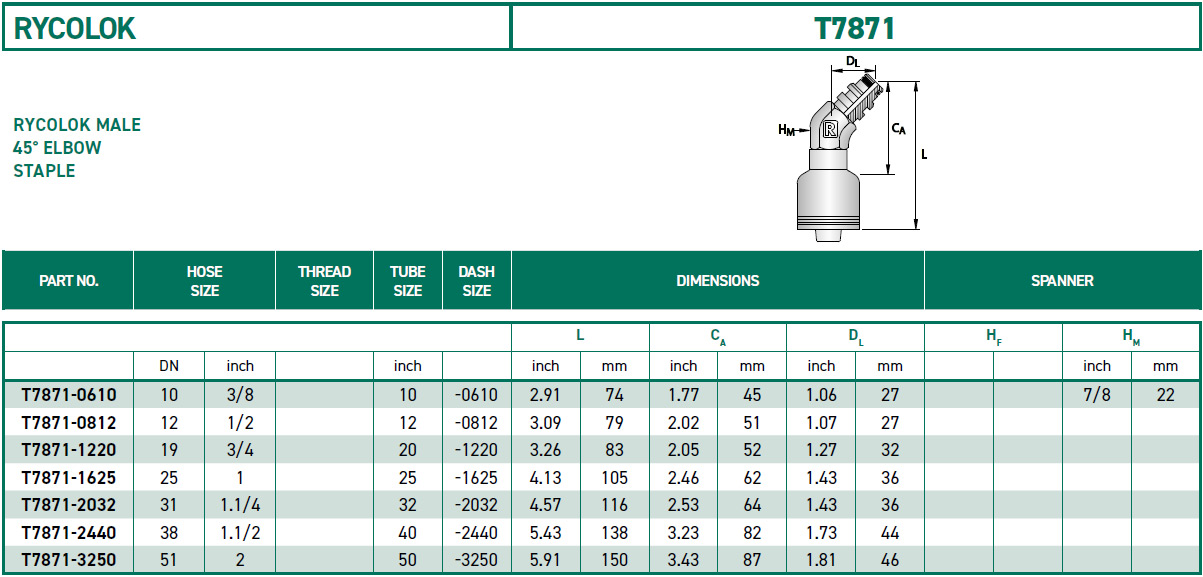
Task: Click the DL inch value 1.81
Action: coord(821,560)
